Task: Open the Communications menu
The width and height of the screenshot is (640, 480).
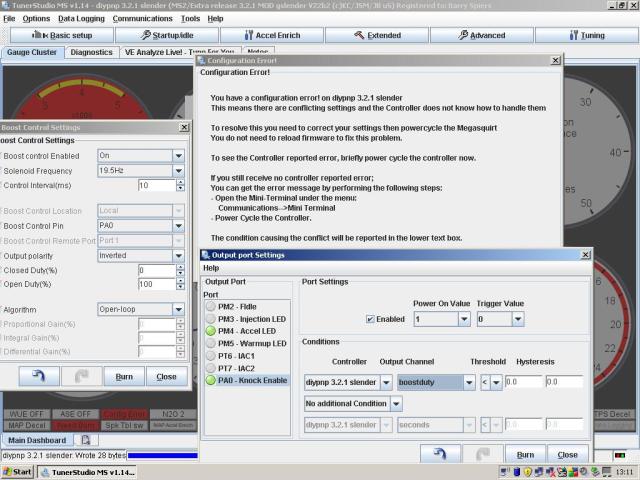Action: (142, 18)
